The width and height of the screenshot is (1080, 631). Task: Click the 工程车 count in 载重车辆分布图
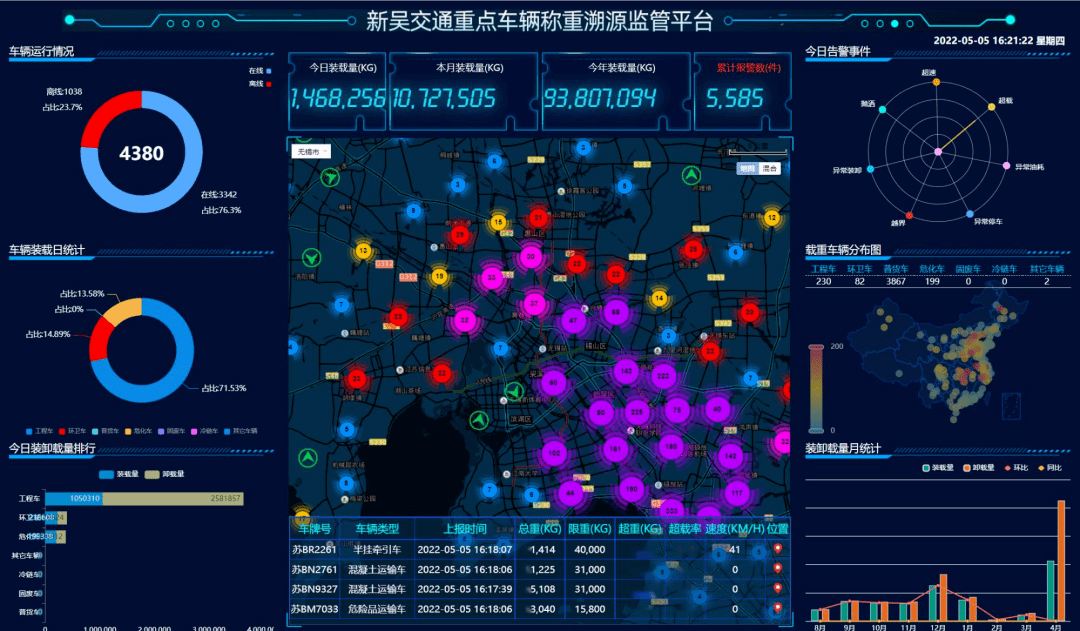(x=824, y=281)
